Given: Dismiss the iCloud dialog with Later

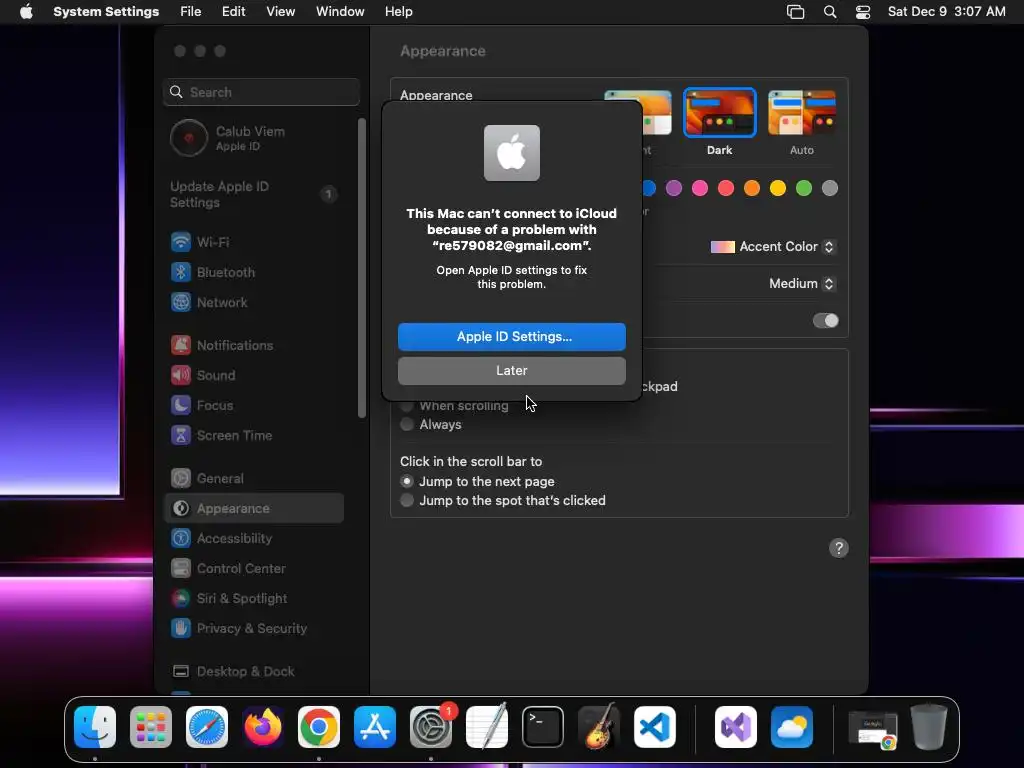Looking at the screenshot, I should point(512,371).
